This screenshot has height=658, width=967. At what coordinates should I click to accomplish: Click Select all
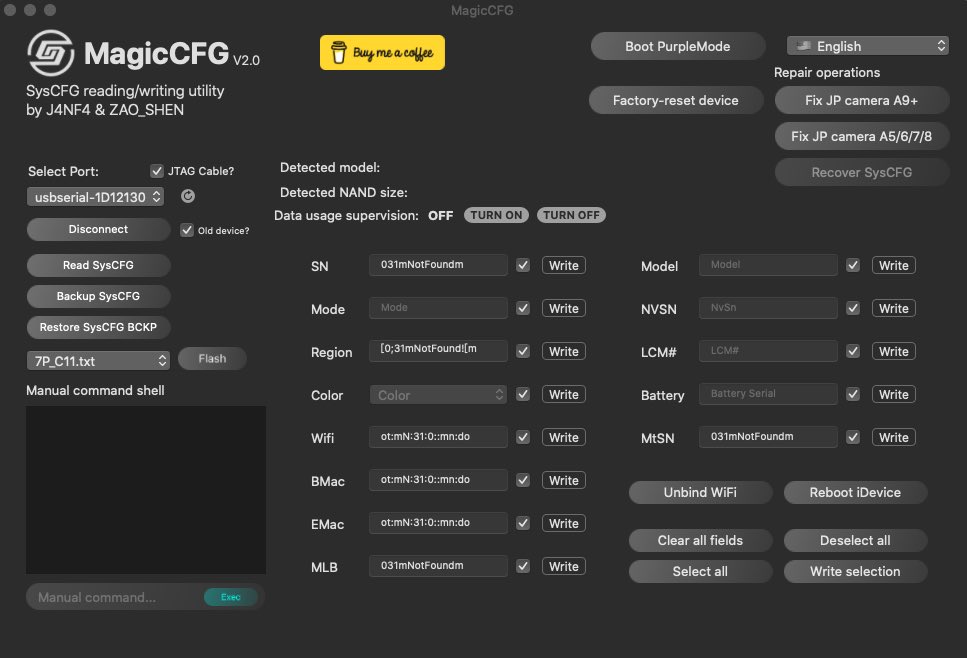pyautogui.click(x=700, y=571)
